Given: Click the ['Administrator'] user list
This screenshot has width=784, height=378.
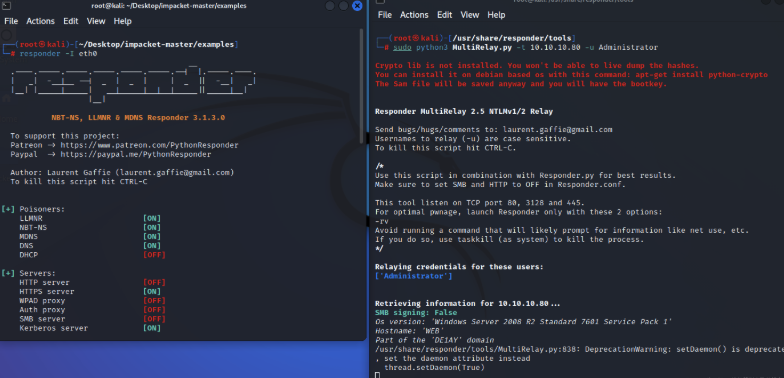Looking at the screenshot, I should (414, 276).
